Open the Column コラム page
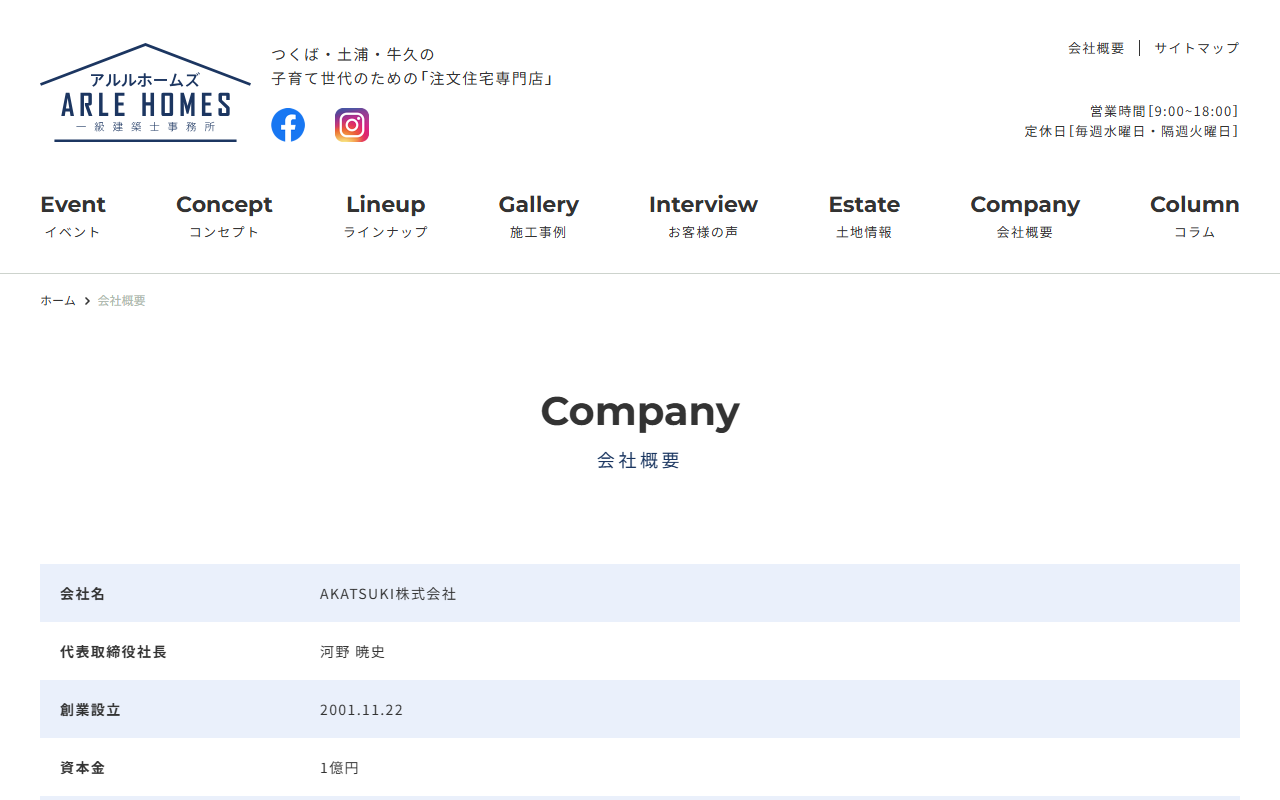 (x=1195, y=216)
